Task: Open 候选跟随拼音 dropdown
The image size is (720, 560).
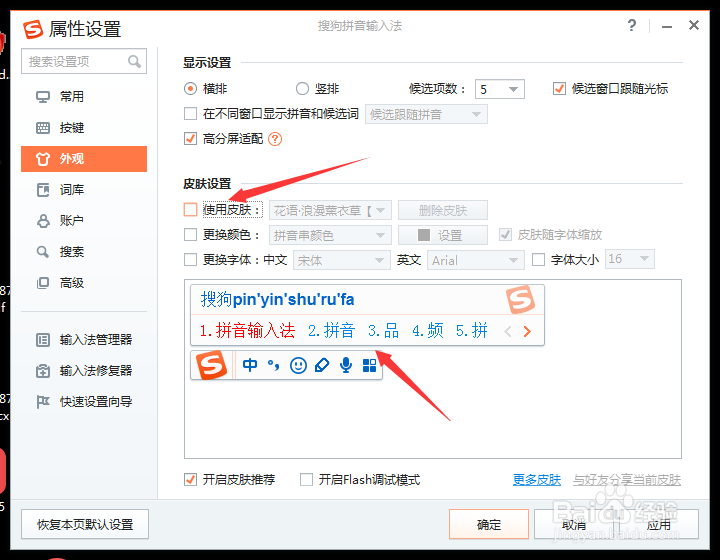Action: pos(427,114)
